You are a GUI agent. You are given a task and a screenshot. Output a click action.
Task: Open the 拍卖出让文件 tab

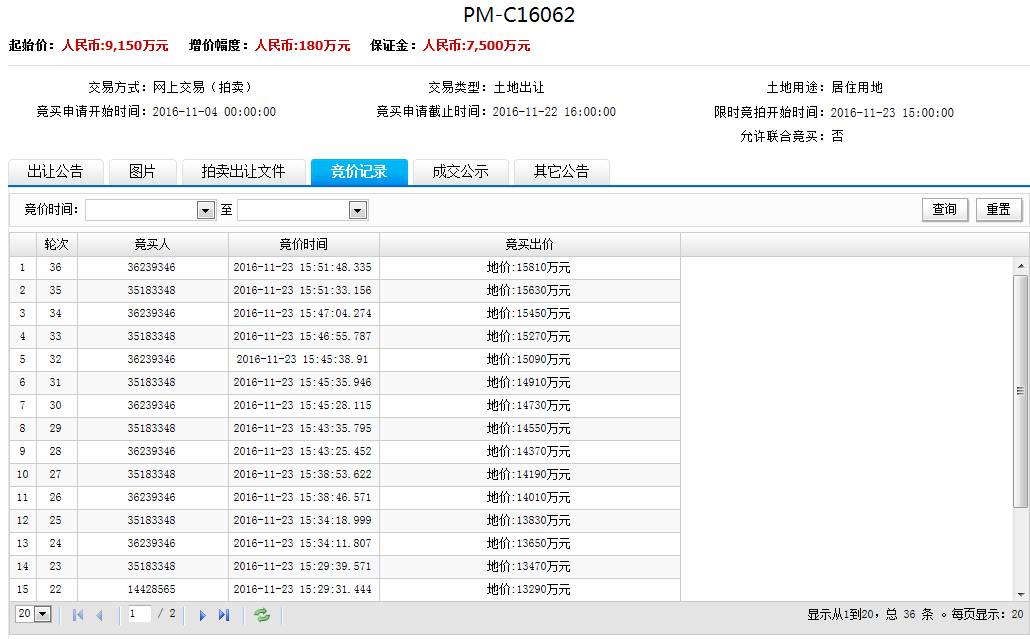(244, 172)
